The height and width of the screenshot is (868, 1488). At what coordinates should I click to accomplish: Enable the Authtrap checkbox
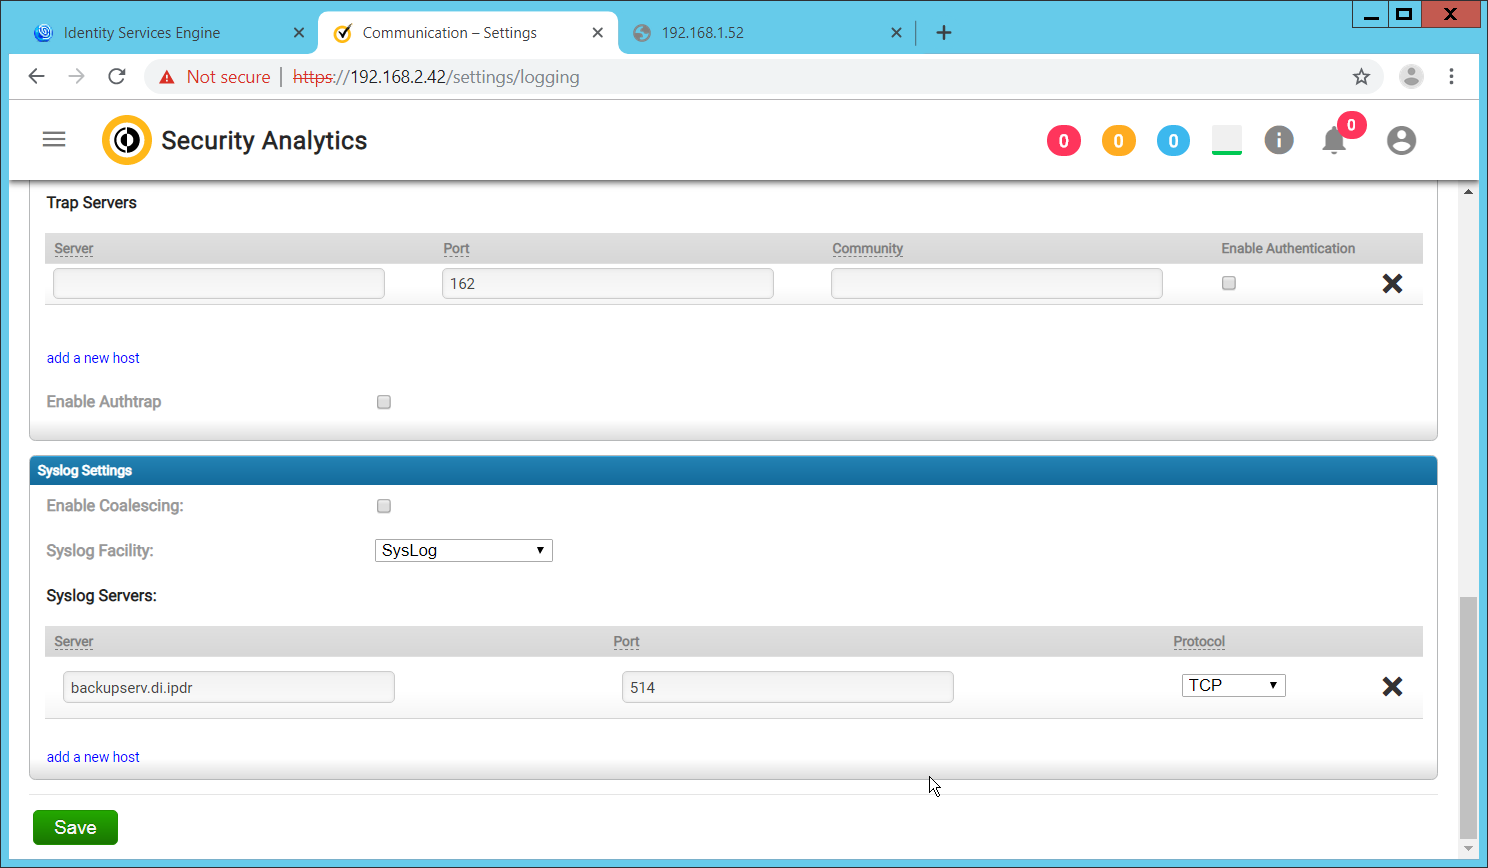coord(384,402)
